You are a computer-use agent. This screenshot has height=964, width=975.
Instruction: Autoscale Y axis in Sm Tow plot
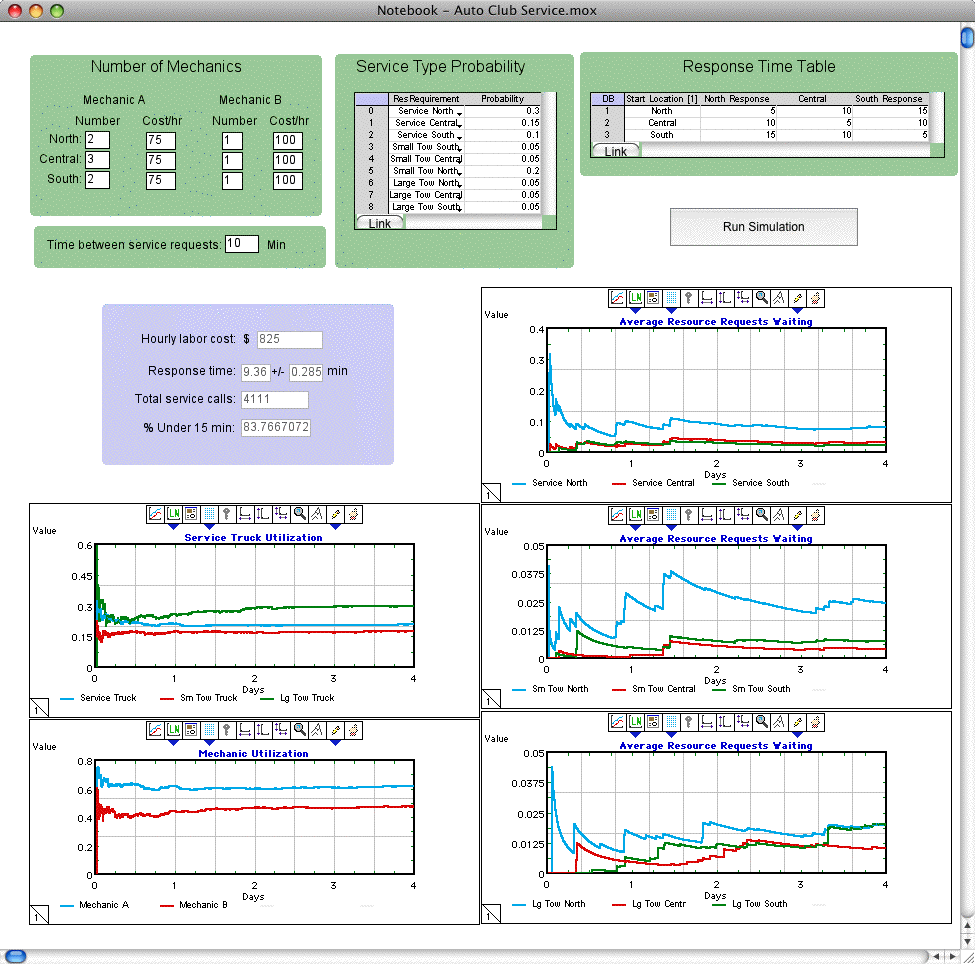pyautogui.click(x=725, y=515)
